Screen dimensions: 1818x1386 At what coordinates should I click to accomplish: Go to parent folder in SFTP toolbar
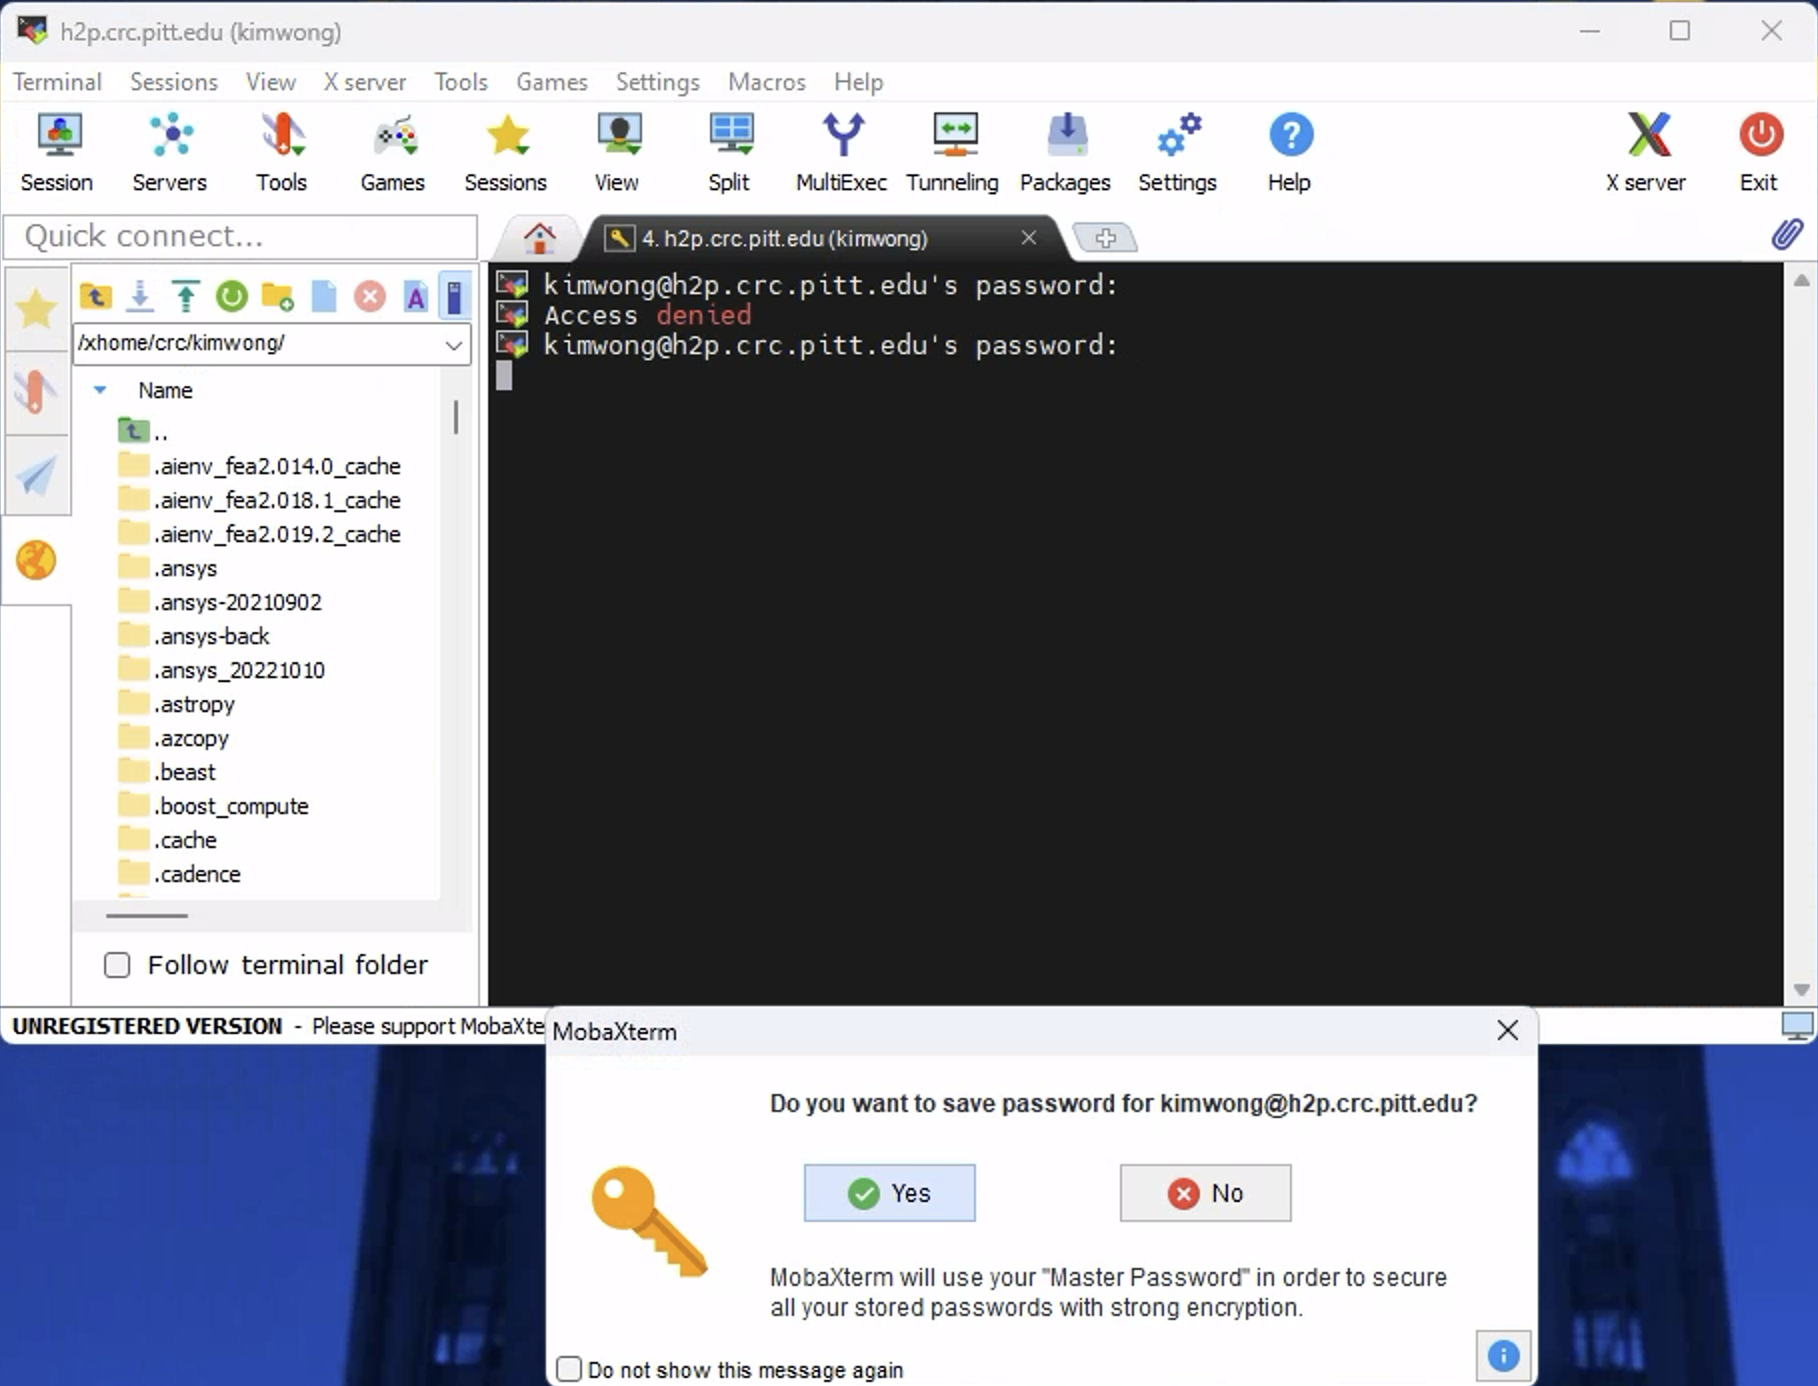point(96,296)
